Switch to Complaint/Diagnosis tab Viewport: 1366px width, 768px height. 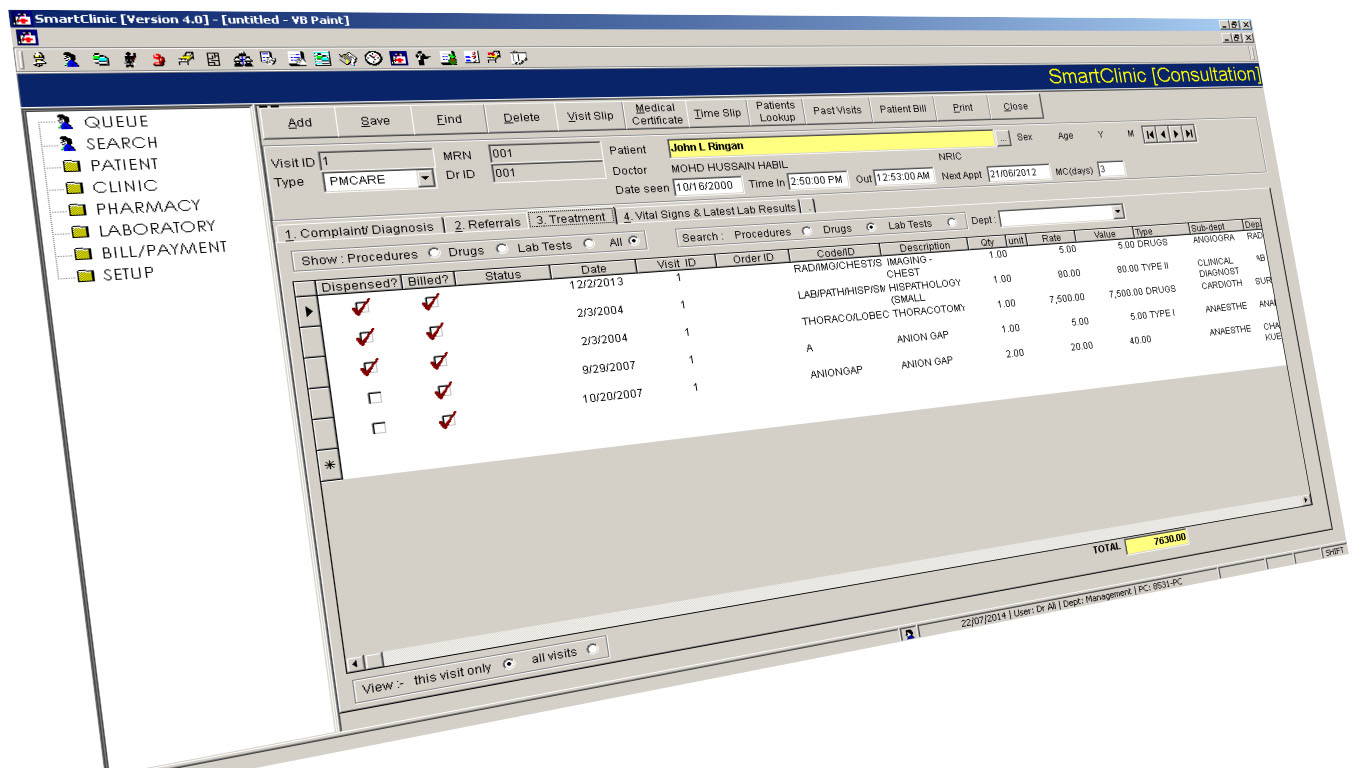[x=359, y=230]
